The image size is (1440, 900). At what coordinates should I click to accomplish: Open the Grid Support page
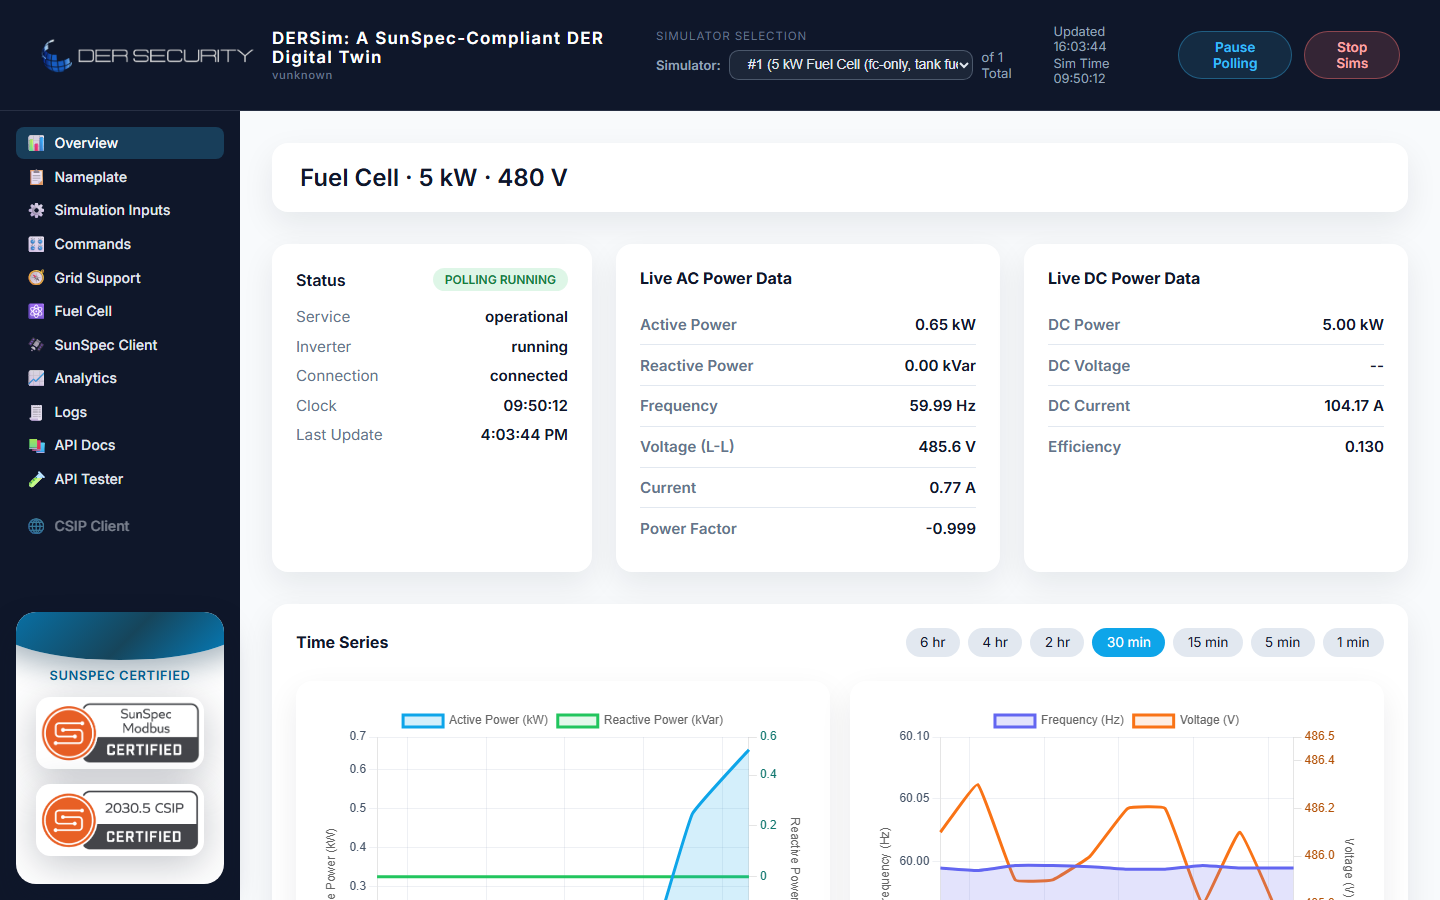120,278
